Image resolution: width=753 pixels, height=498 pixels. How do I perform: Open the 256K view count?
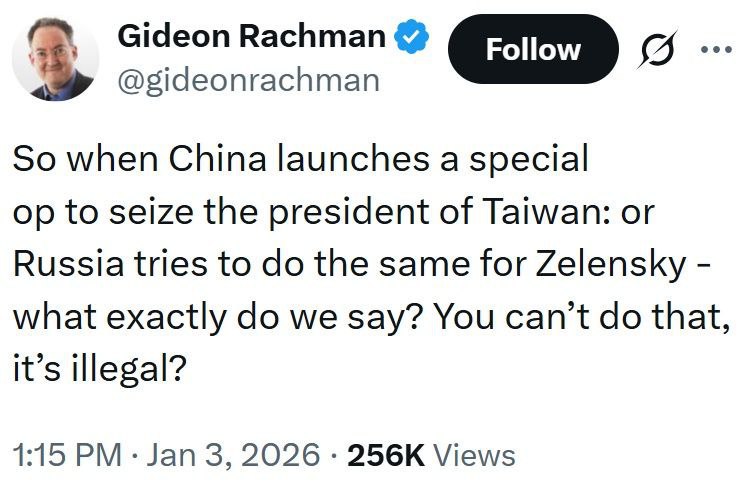point(386,456)
